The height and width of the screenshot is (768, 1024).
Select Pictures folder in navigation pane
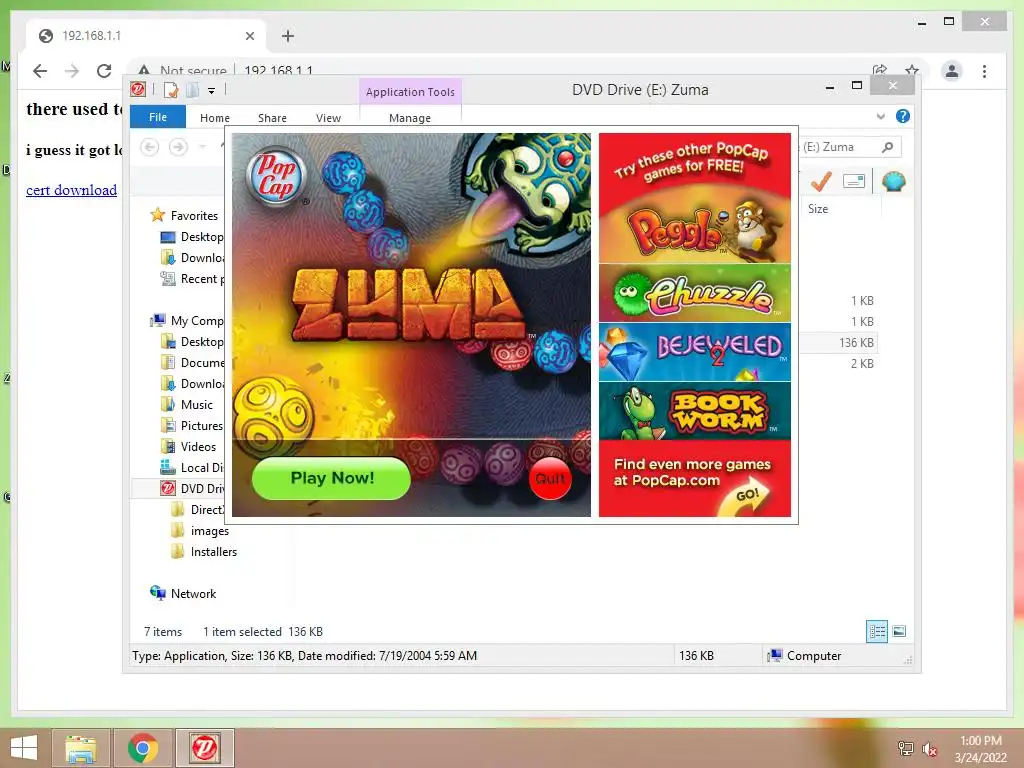[192, 426]
